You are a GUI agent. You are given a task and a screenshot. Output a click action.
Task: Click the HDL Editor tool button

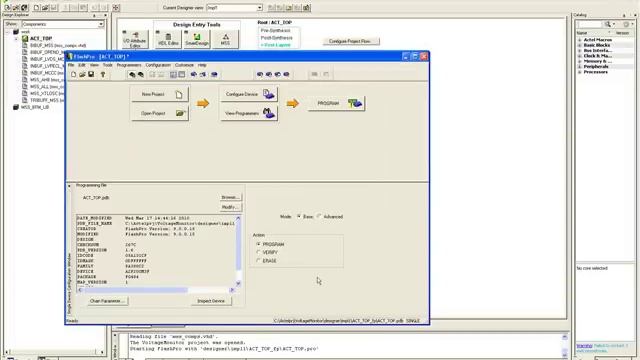(x=168, y=40)
